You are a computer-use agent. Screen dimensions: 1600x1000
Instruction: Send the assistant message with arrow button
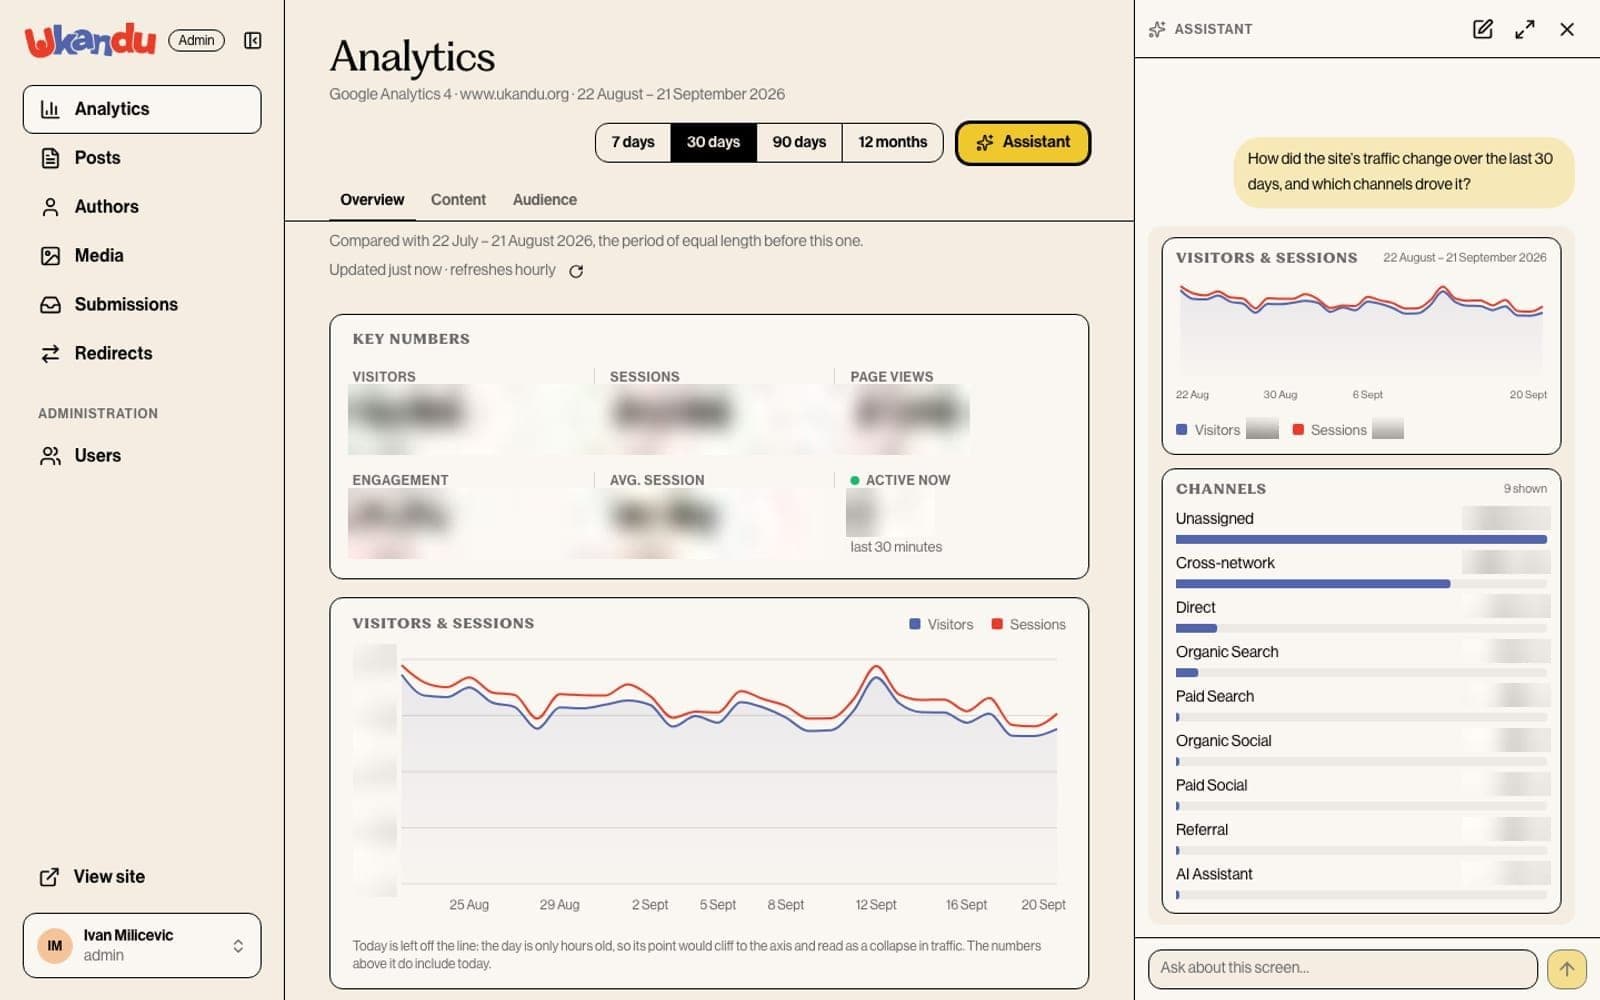point(1567,968)
